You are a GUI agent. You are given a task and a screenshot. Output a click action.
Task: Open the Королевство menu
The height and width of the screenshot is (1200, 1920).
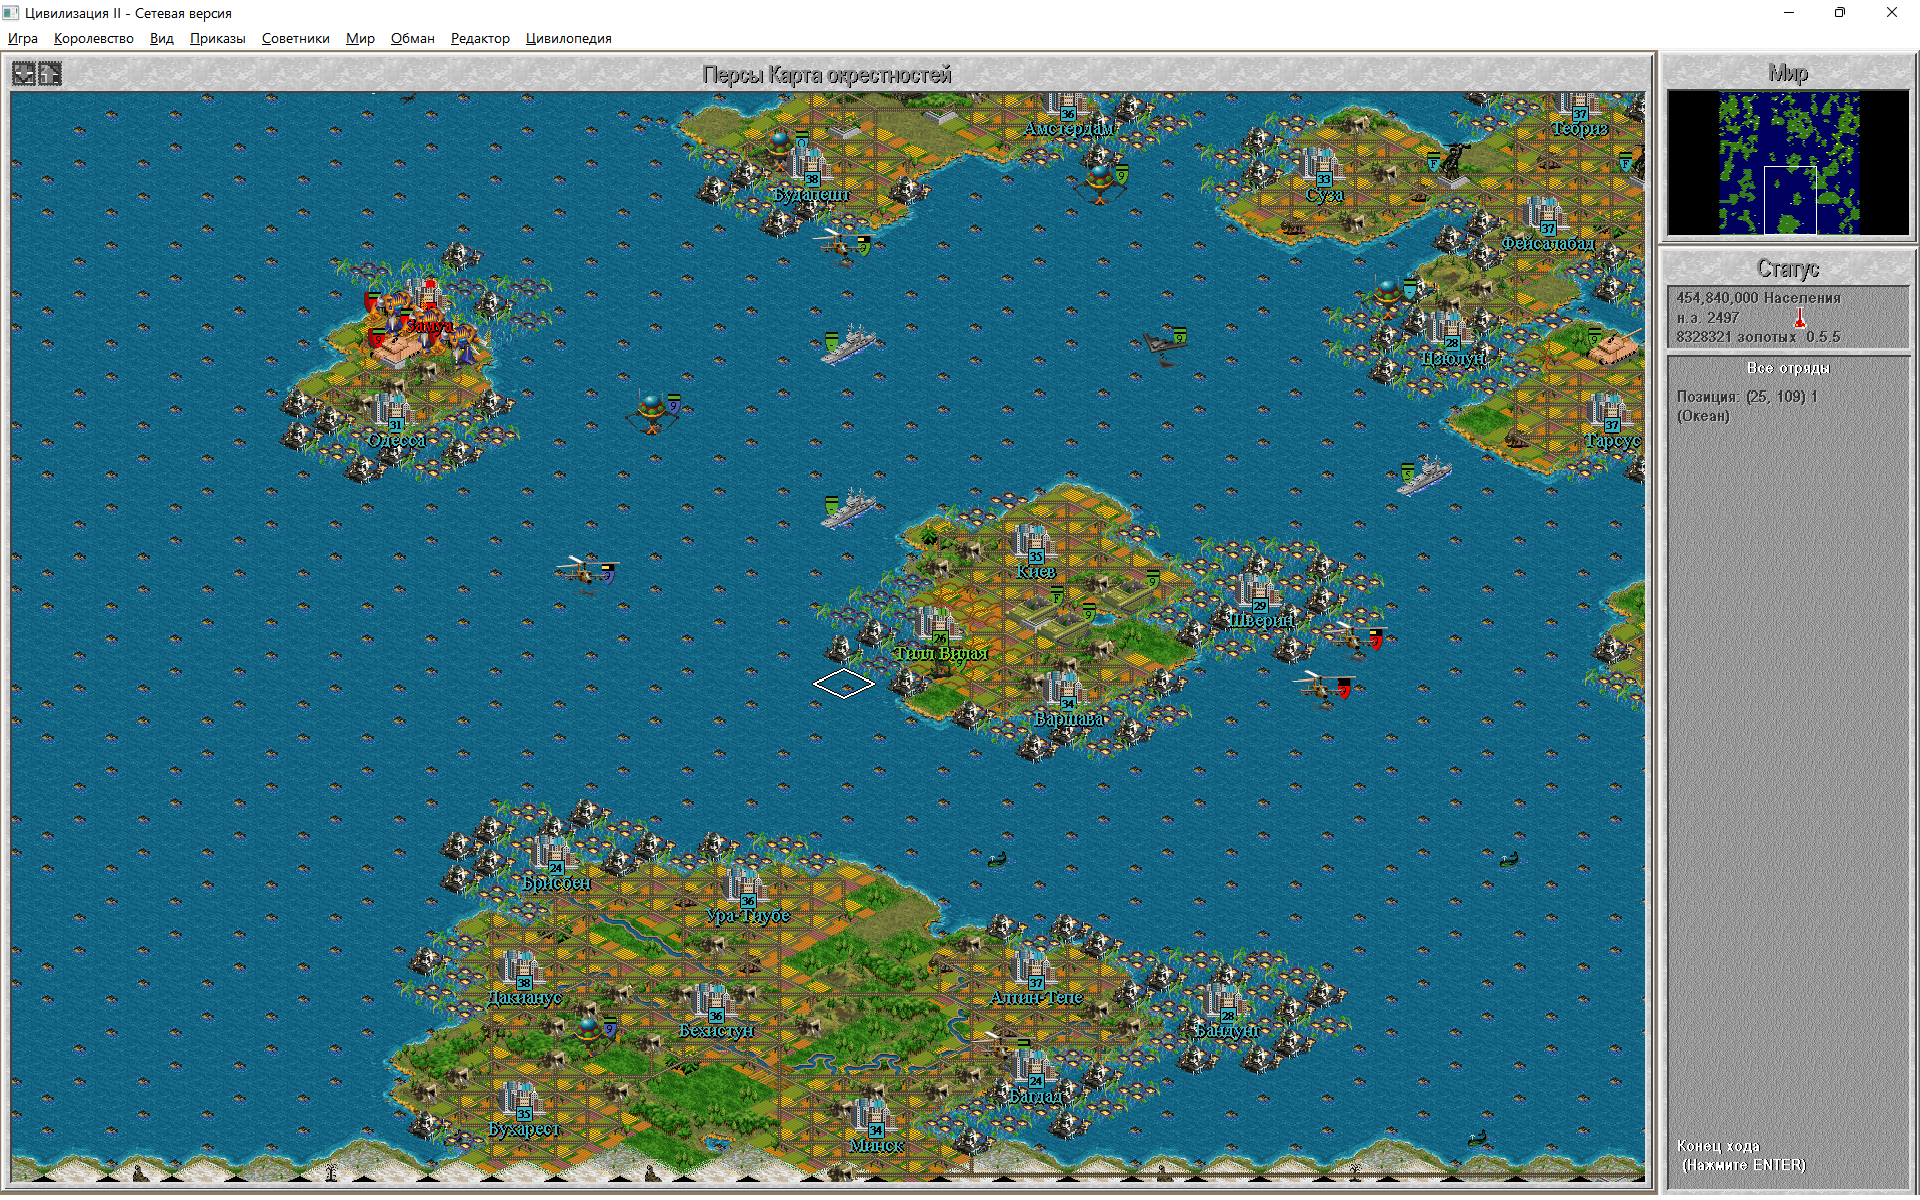point(94,38)
